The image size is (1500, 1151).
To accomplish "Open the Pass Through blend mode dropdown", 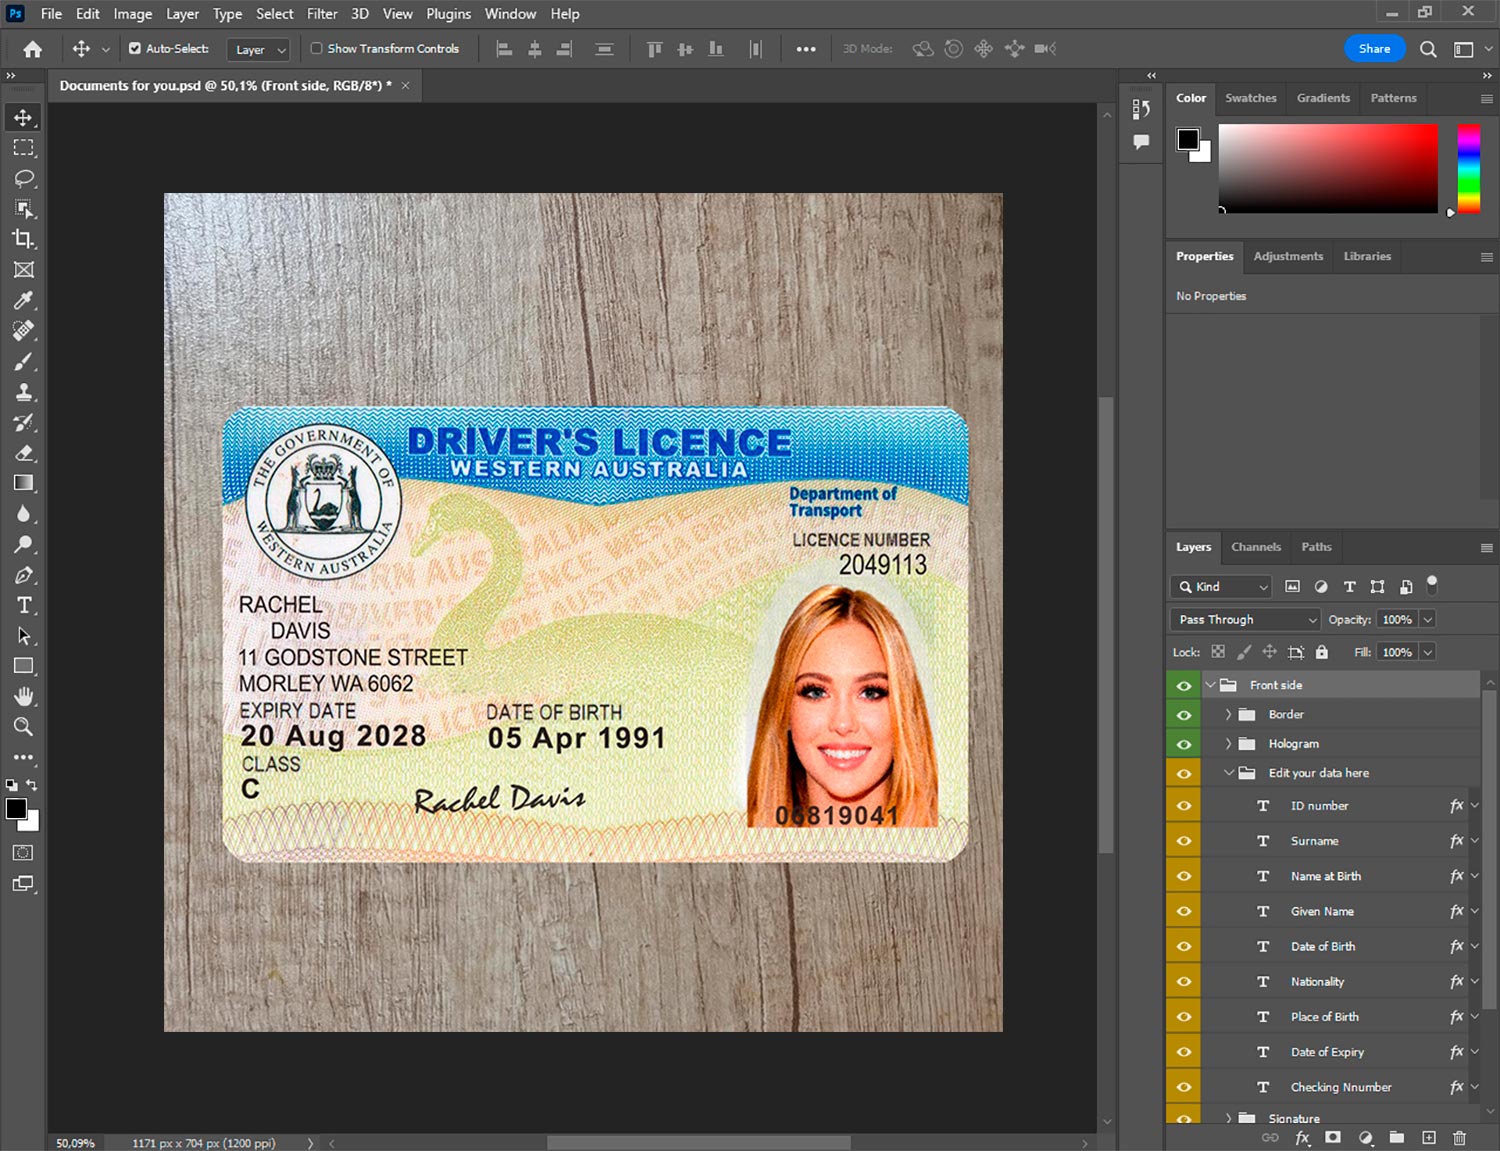I will coord(1245,619).
